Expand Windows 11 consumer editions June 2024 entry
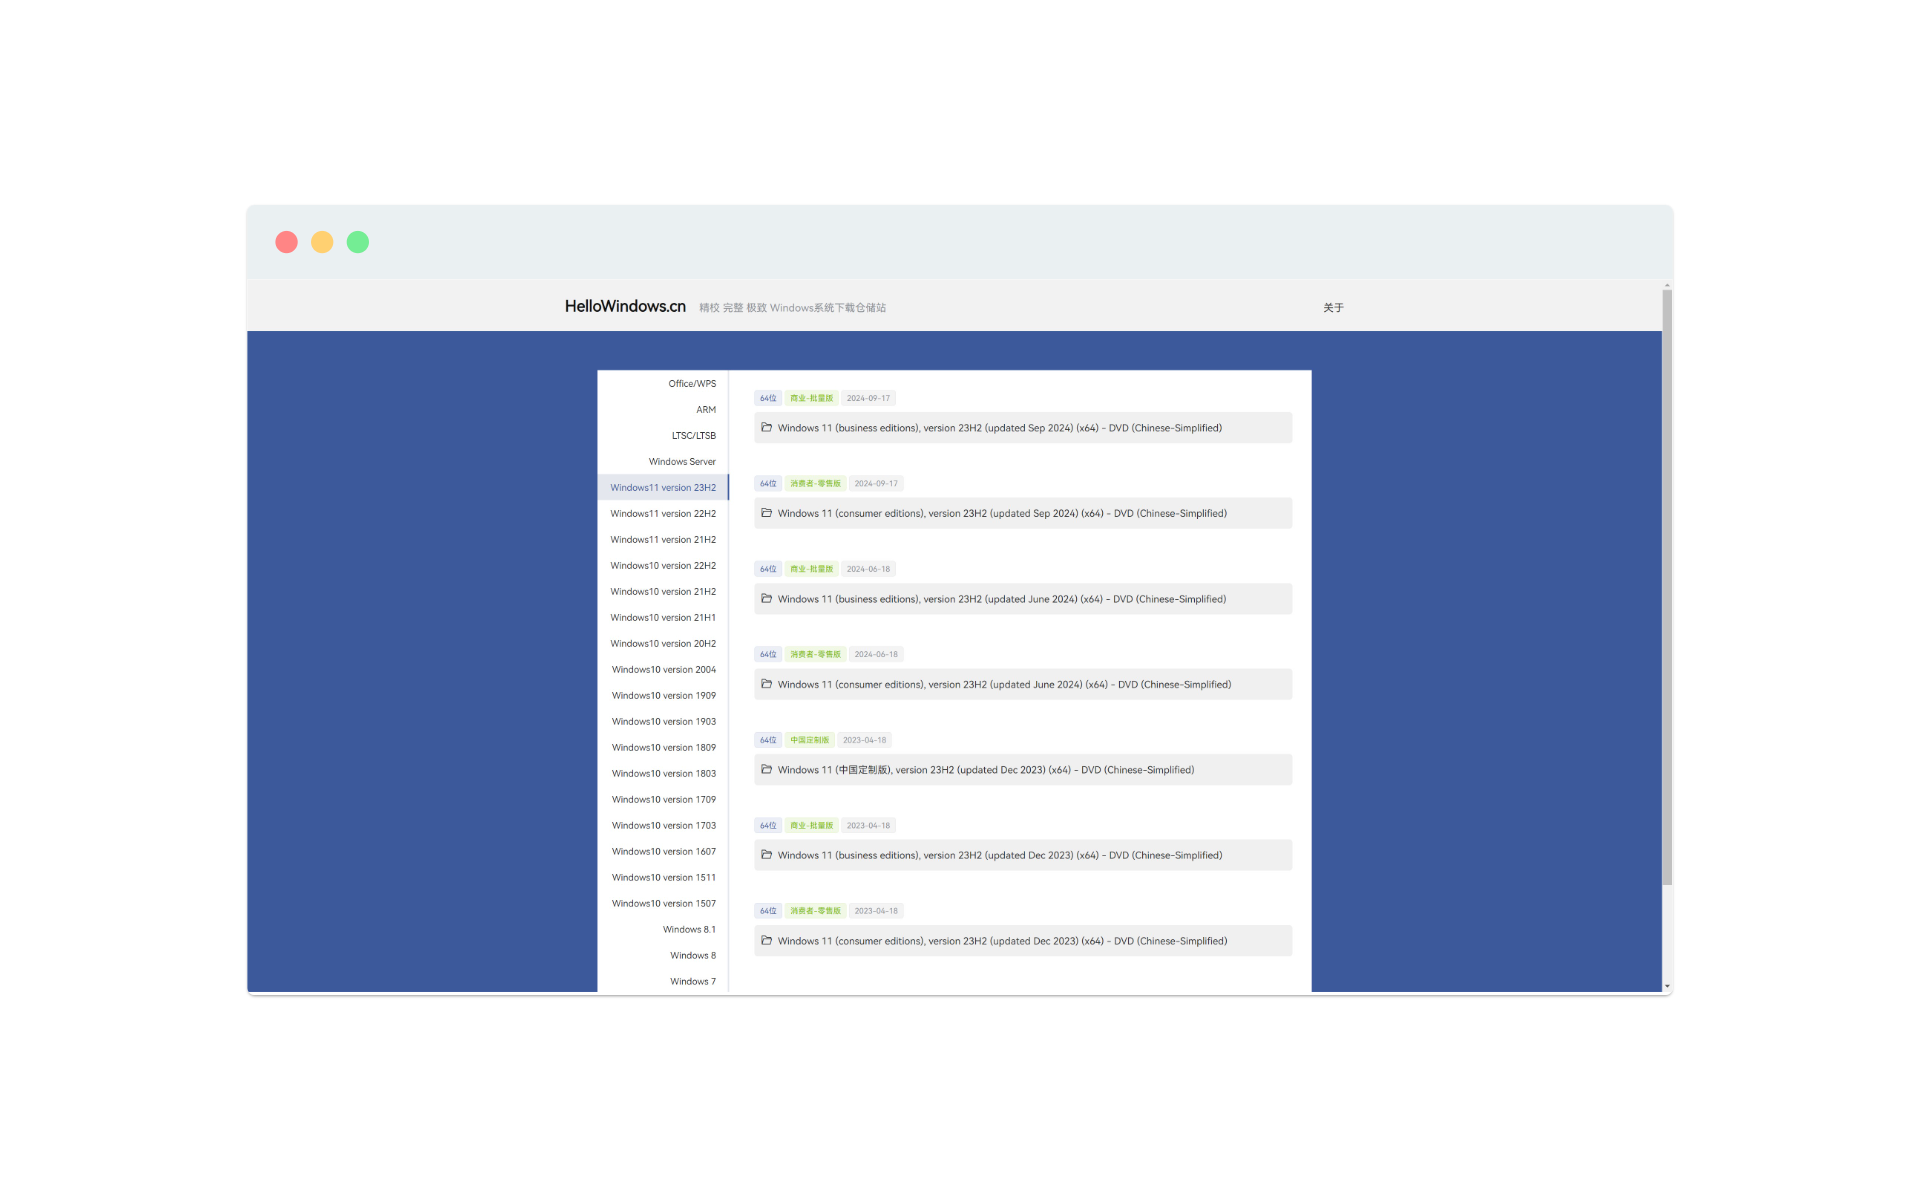Viewport: 1920px width, 1200px height. tap(1004, 685)
